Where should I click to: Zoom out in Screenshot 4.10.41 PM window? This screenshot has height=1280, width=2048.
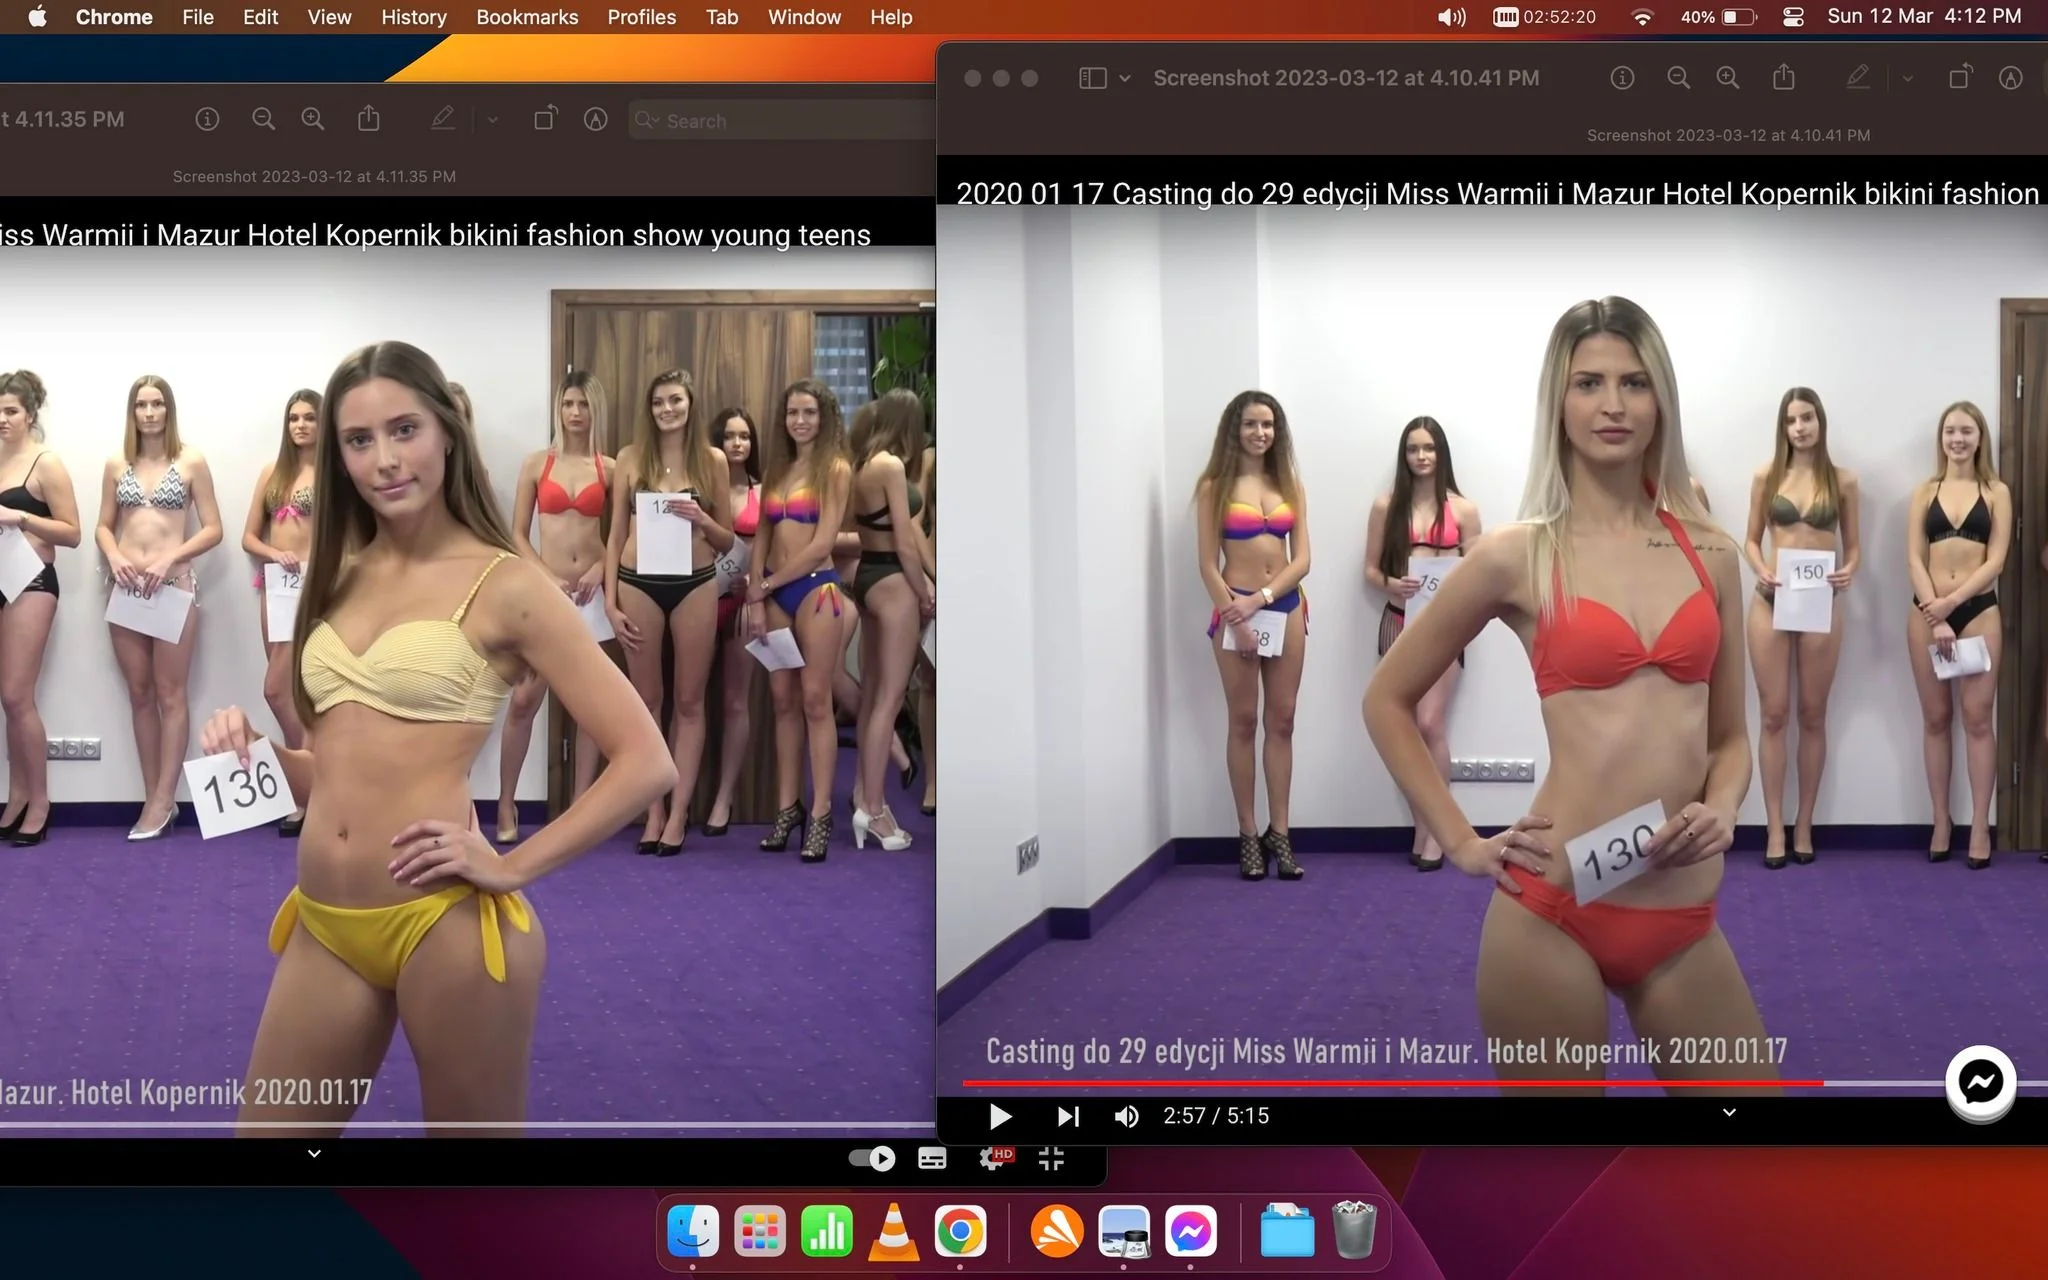click(x=1678, y=78)
